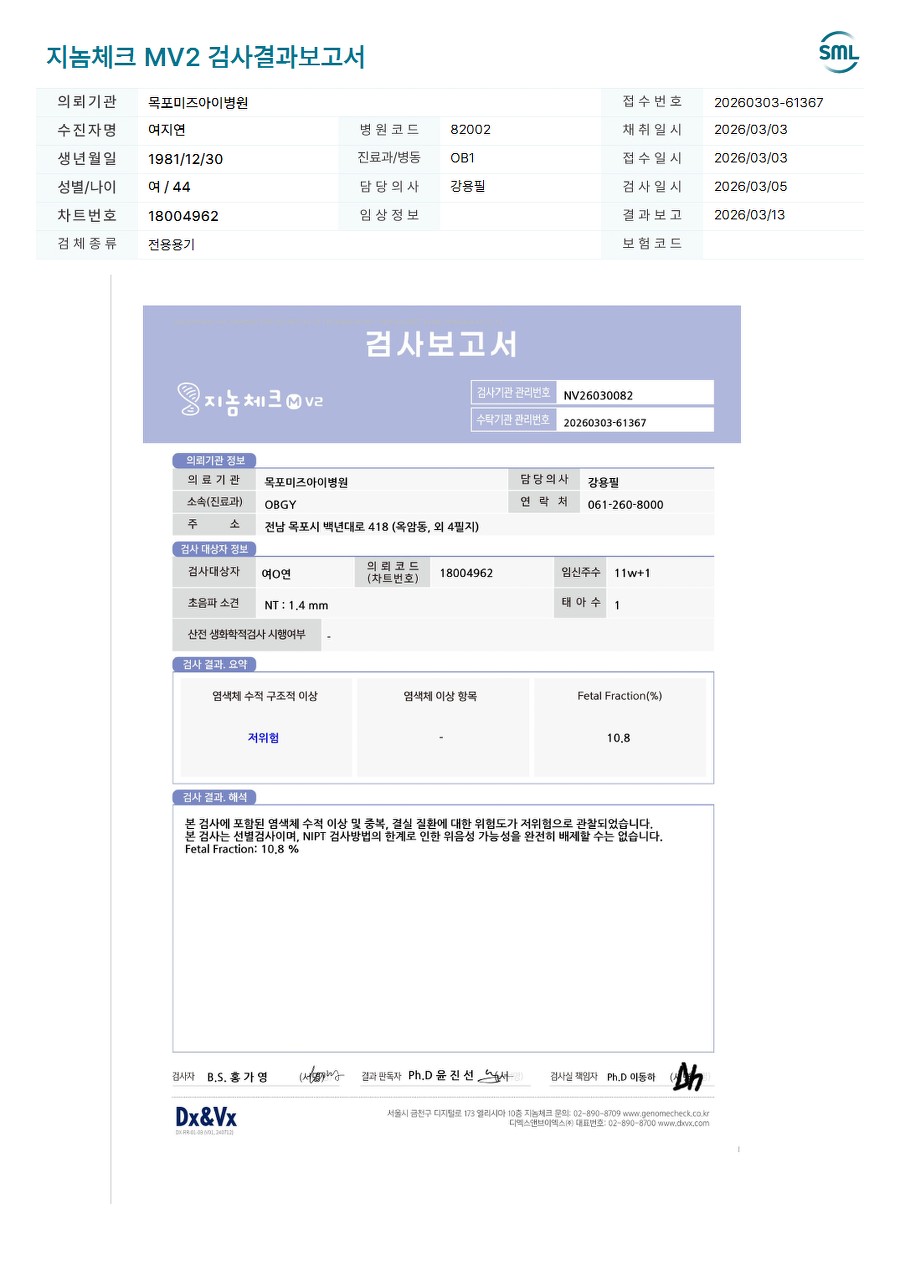Open the www.genomecheck.co.kr address in the footer
The height and width of the screenshot is (1271, 900).
666,1113
